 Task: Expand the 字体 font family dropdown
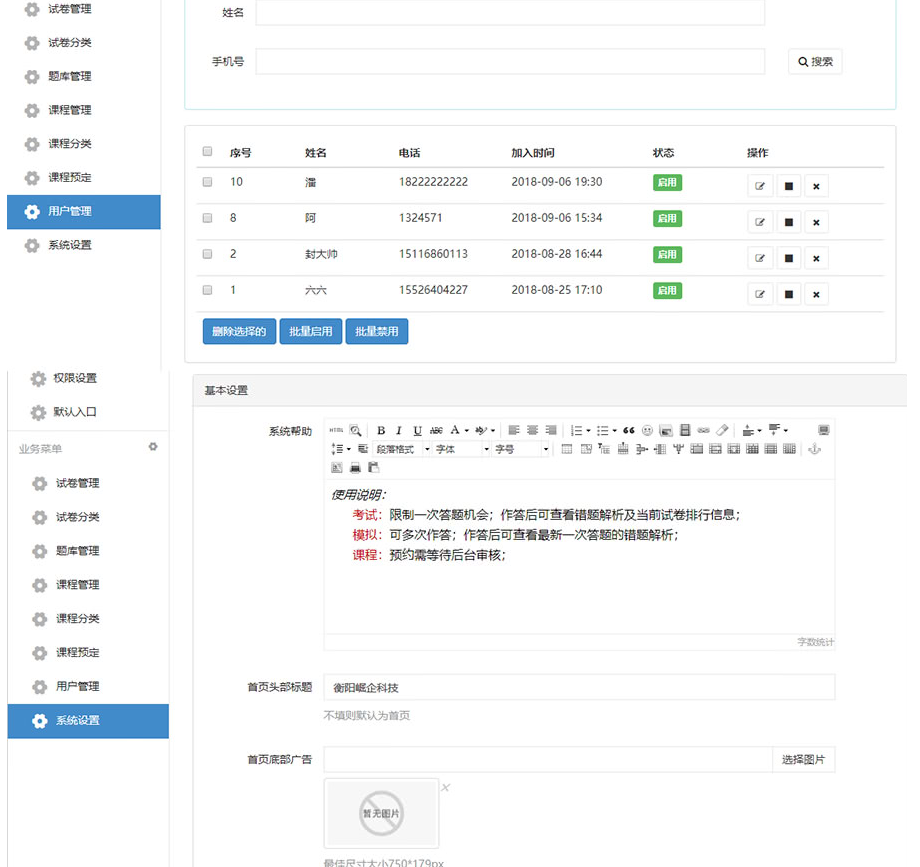point(461,450)
